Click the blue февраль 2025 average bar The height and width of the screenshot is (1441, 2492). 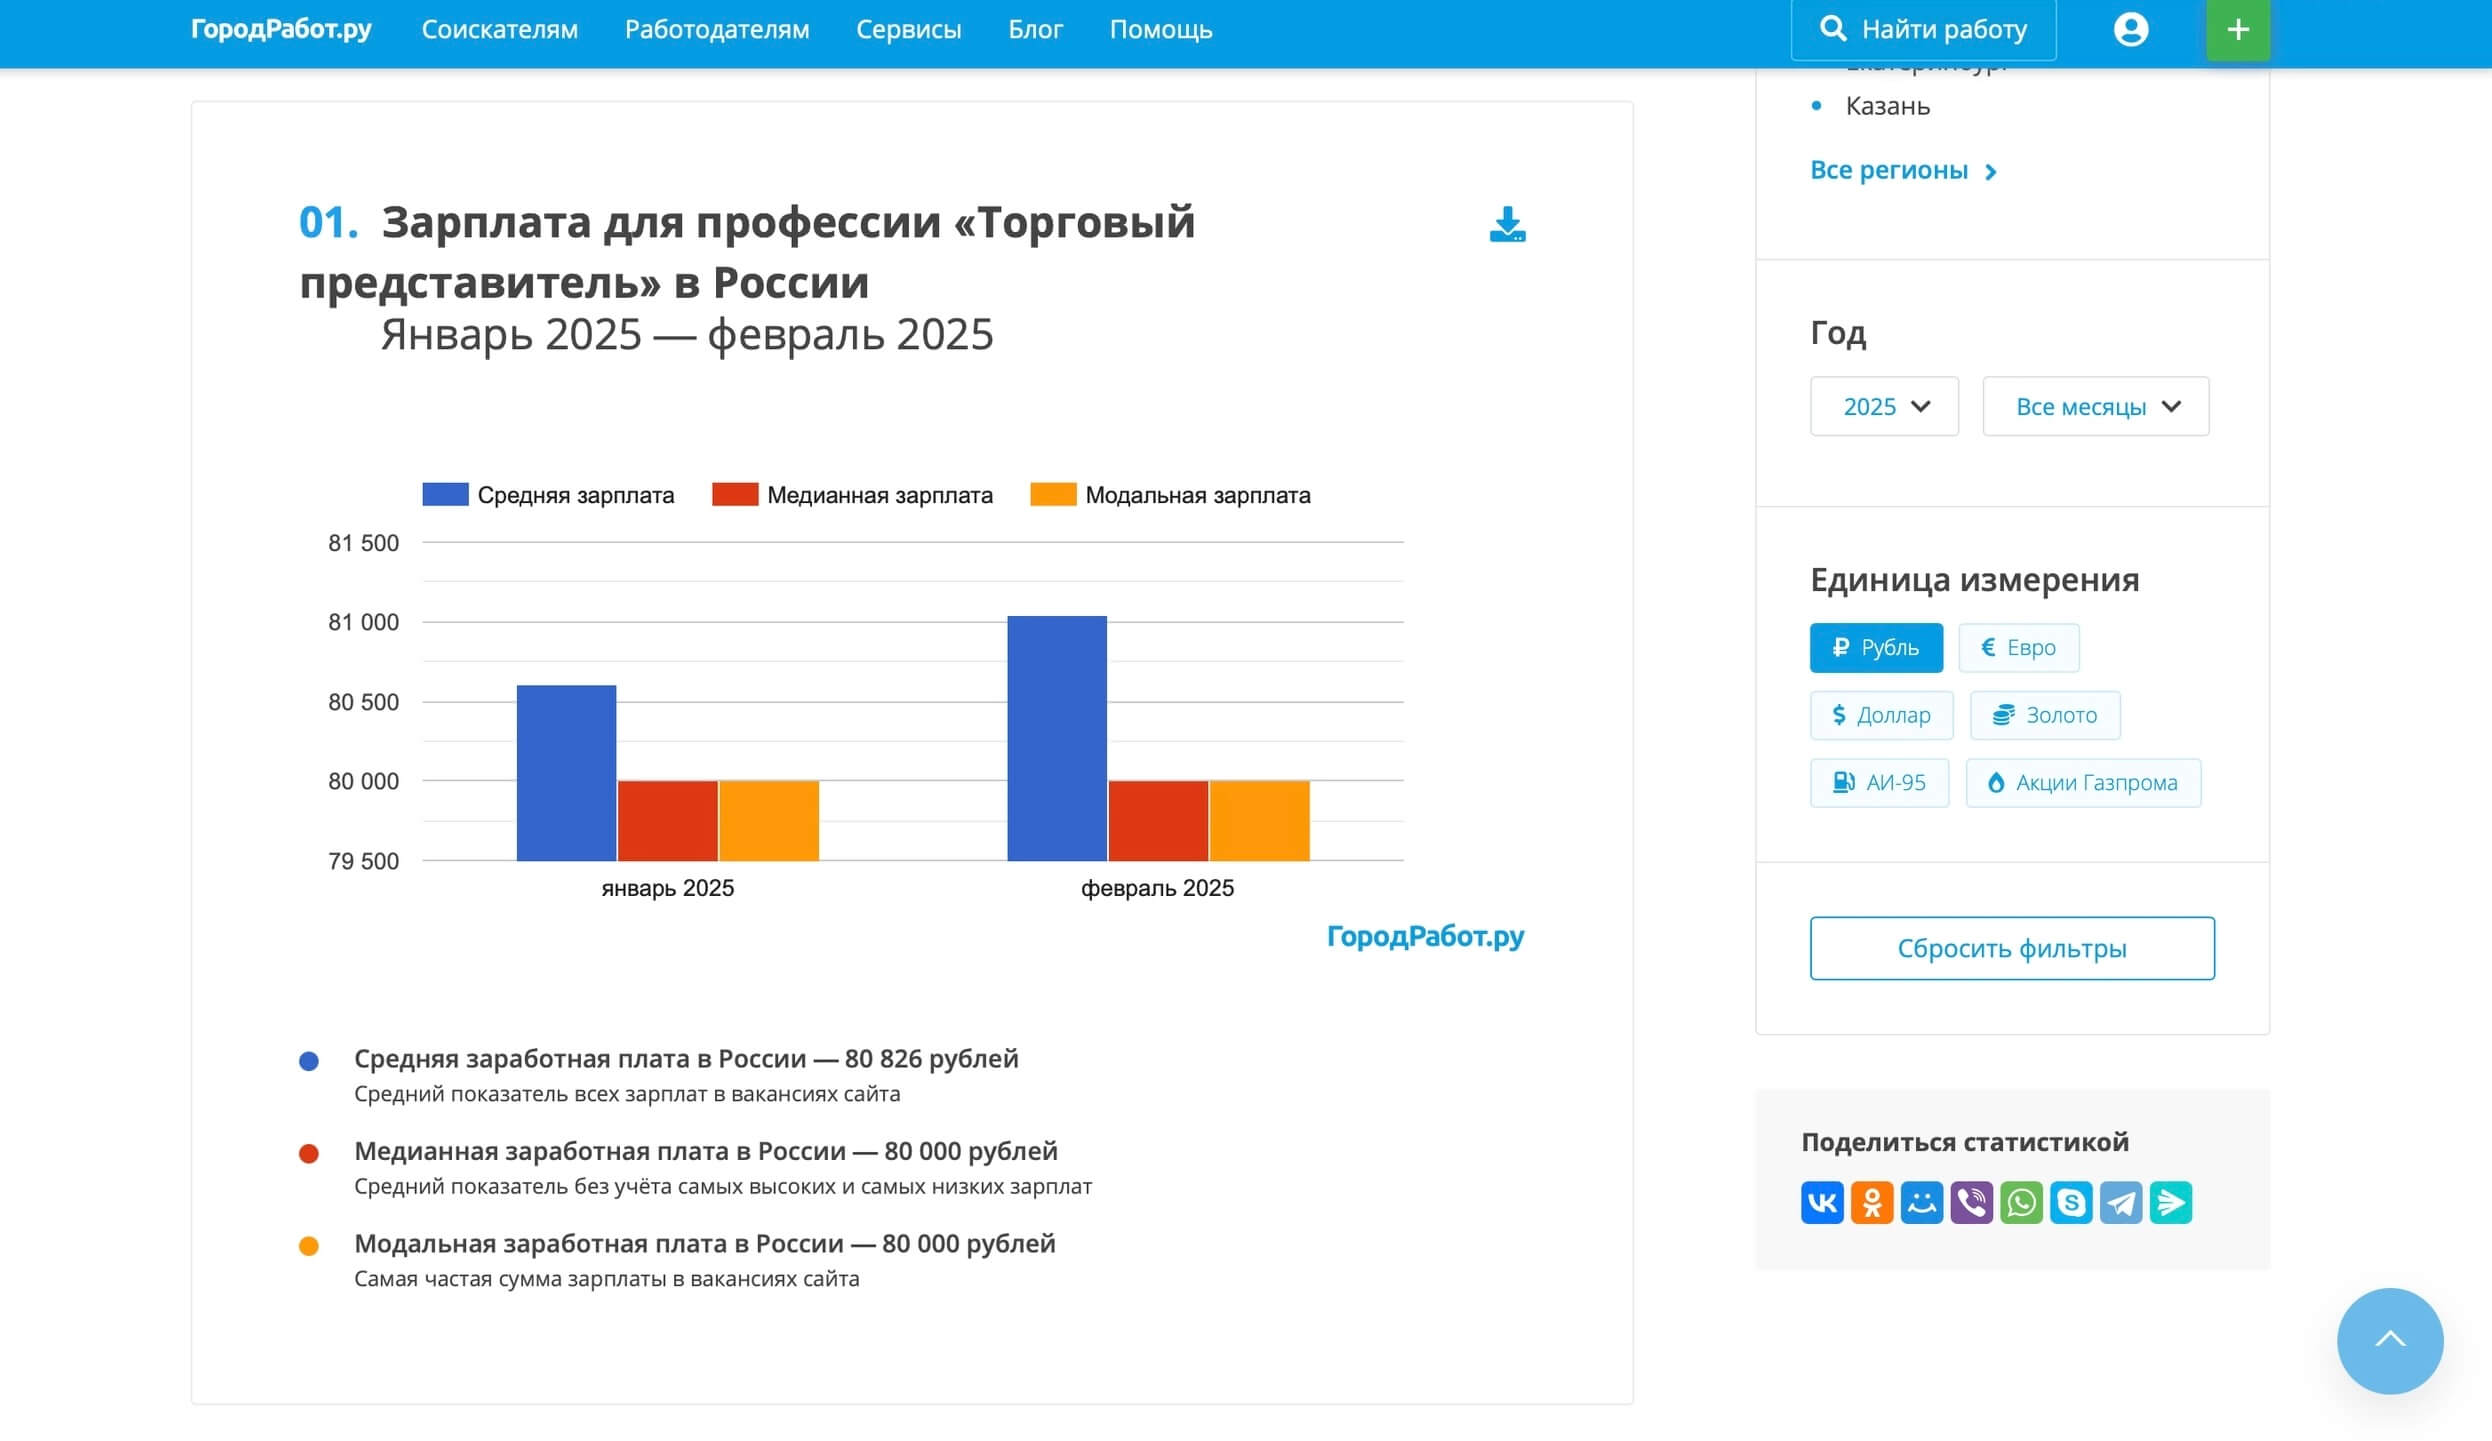[1057, 738]
